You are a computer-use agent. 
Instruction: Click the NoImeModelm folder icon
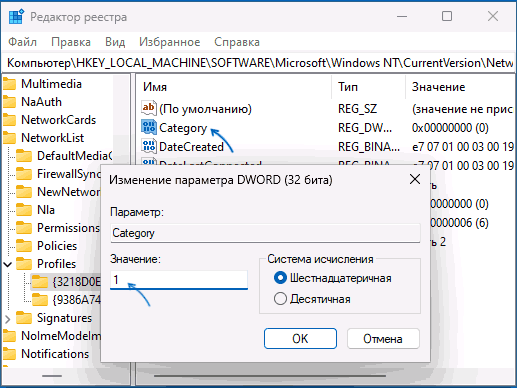coord(10,336)
